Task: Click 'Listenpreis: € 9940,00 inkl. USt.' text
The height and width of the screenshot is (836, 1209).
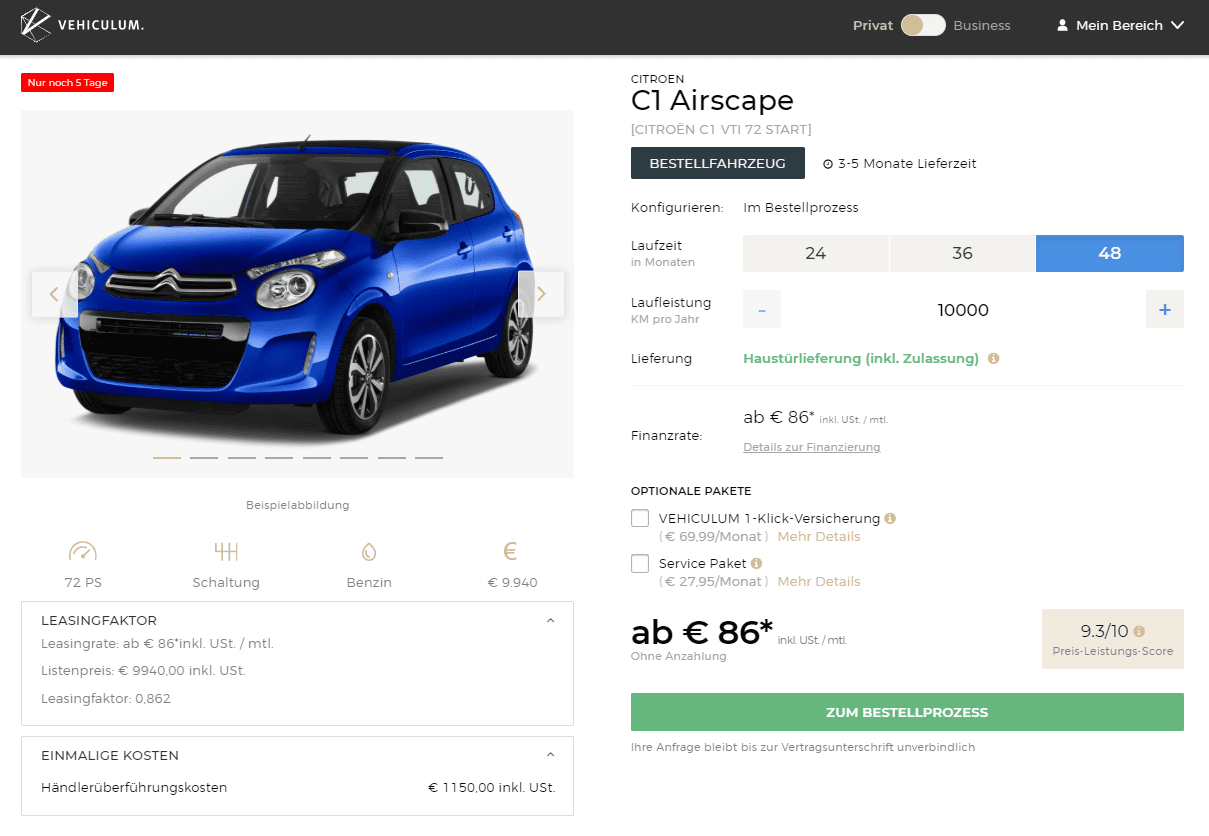Action: (143, 670)
